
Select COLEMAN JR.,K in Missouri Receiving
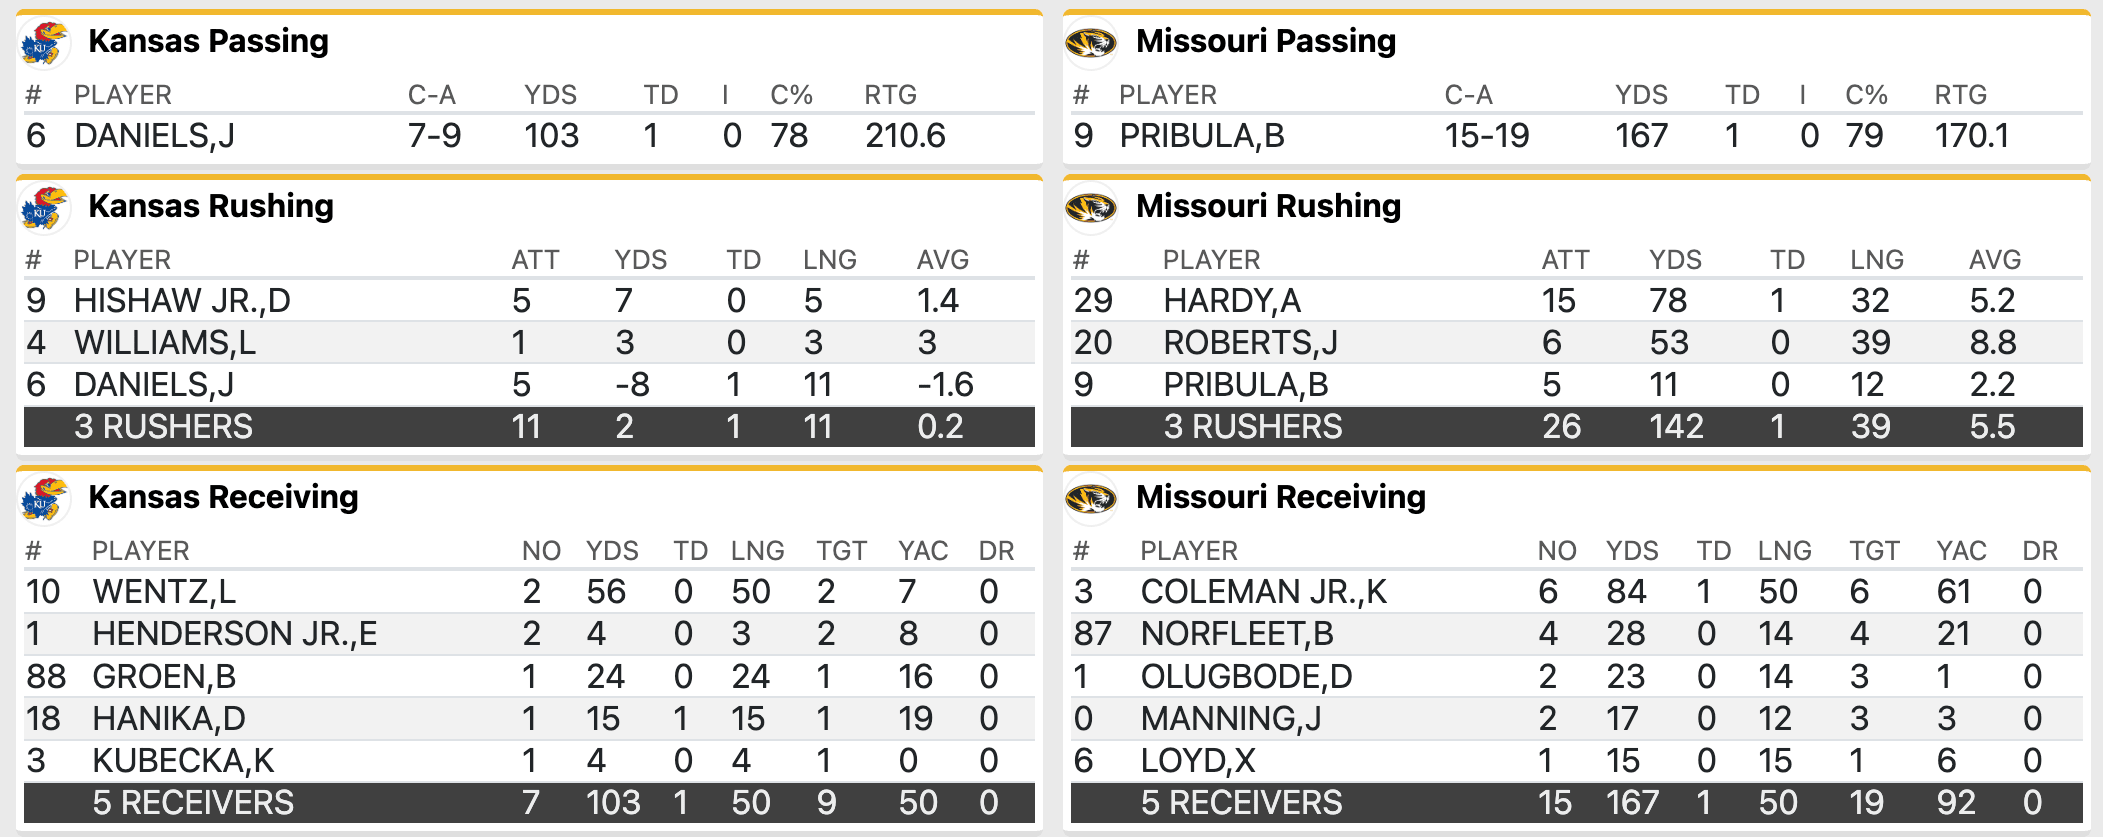(1263, 592)
